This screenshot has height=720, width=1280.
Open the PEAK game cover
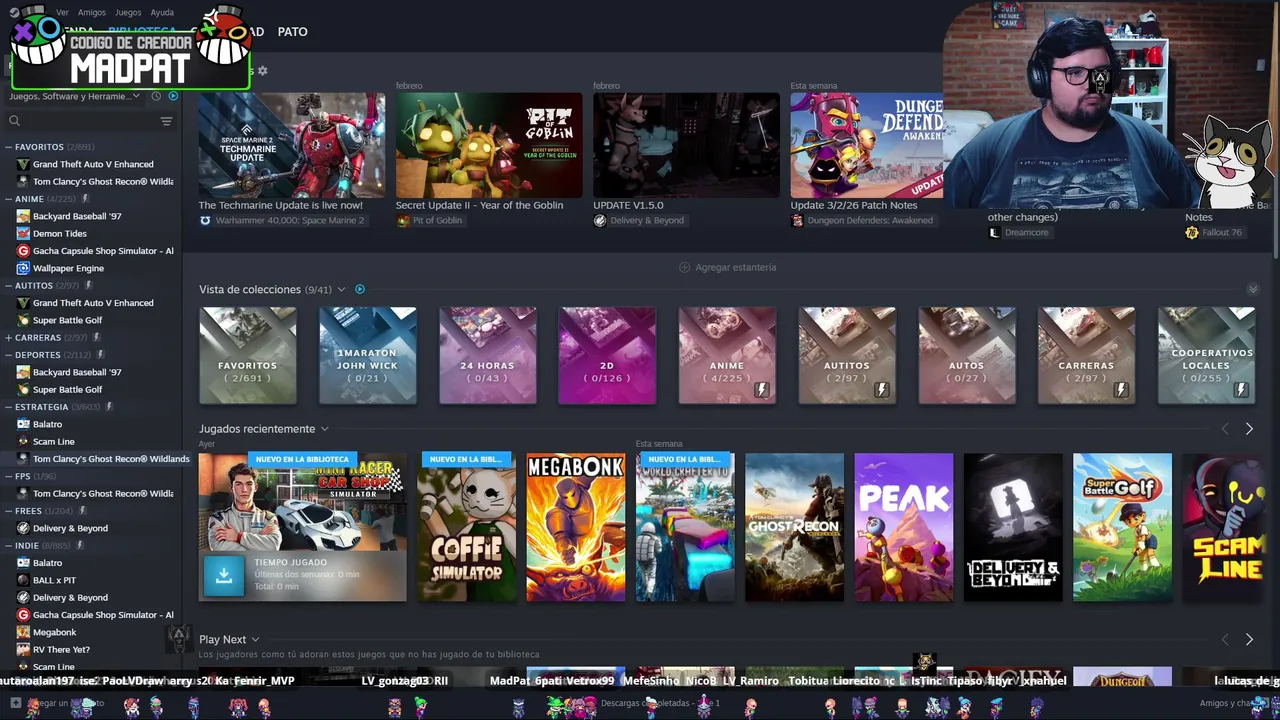904,527
